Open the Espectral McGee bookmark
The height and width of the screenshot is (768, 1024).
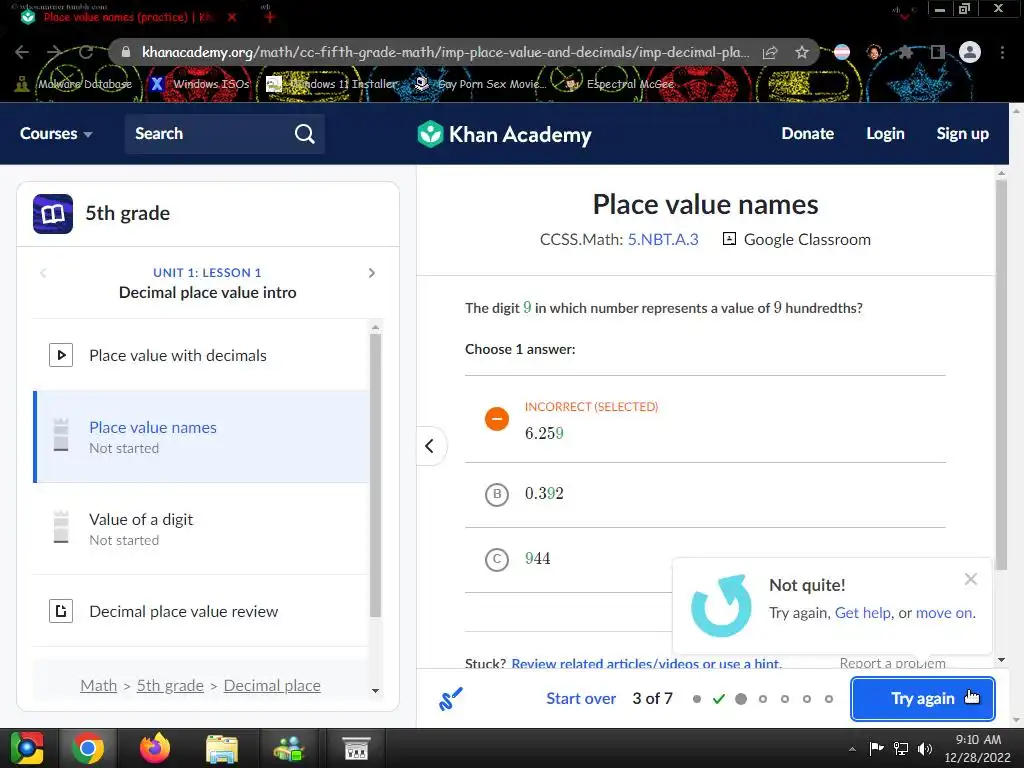pyautogui.click(x=620, y=84)
